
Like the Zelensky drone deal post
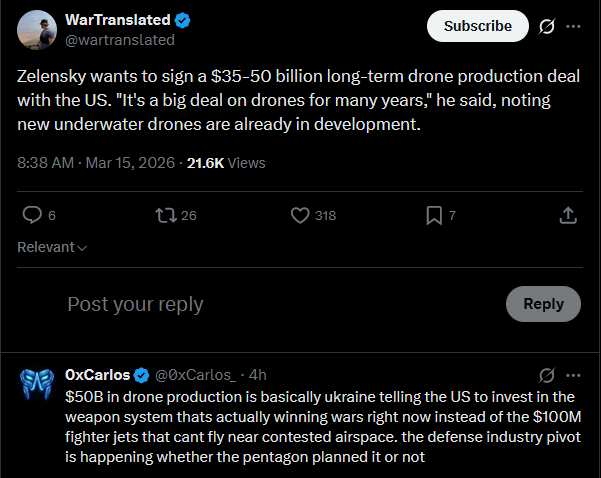[x=299, y=215]
